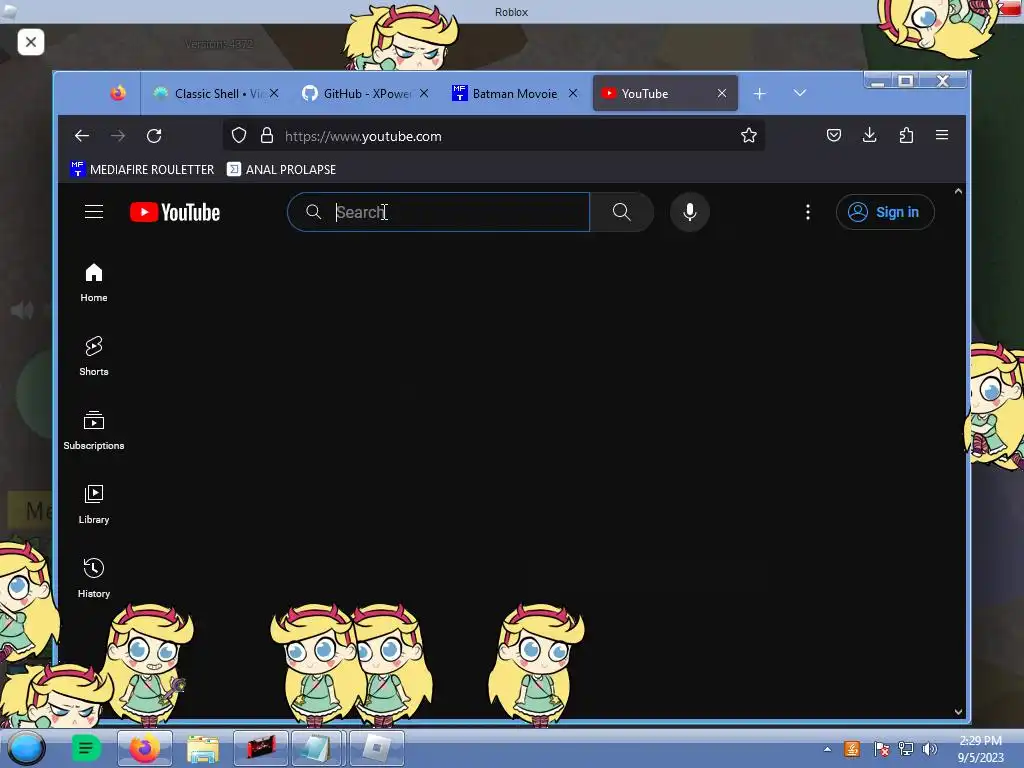The height and width of the screenshot is (768, 1024).
Task: Show hidden system tray icons arrow
Action: tap(827, 749)
